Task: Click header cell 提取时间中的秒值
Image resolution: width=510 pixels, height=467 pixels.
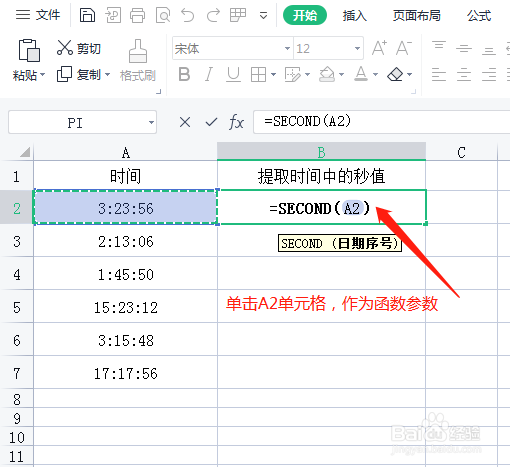Action: [322, 176]
